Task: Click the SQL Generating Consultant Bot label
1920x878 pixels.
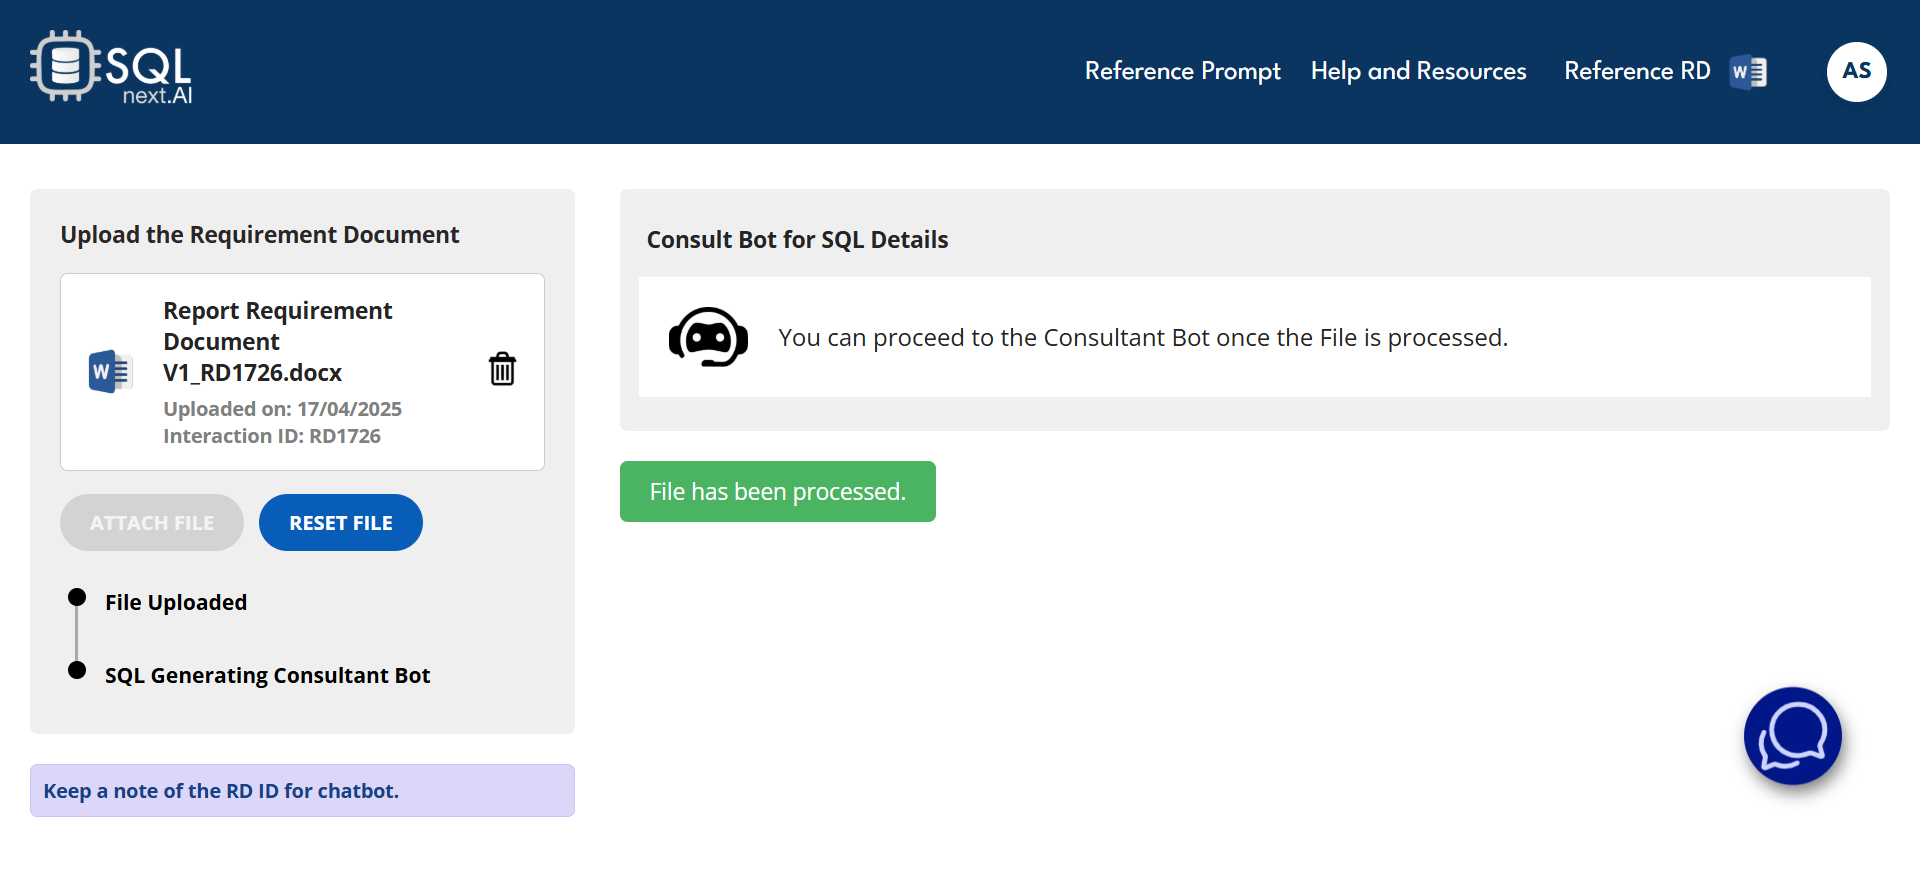Action: pos(267,676)
